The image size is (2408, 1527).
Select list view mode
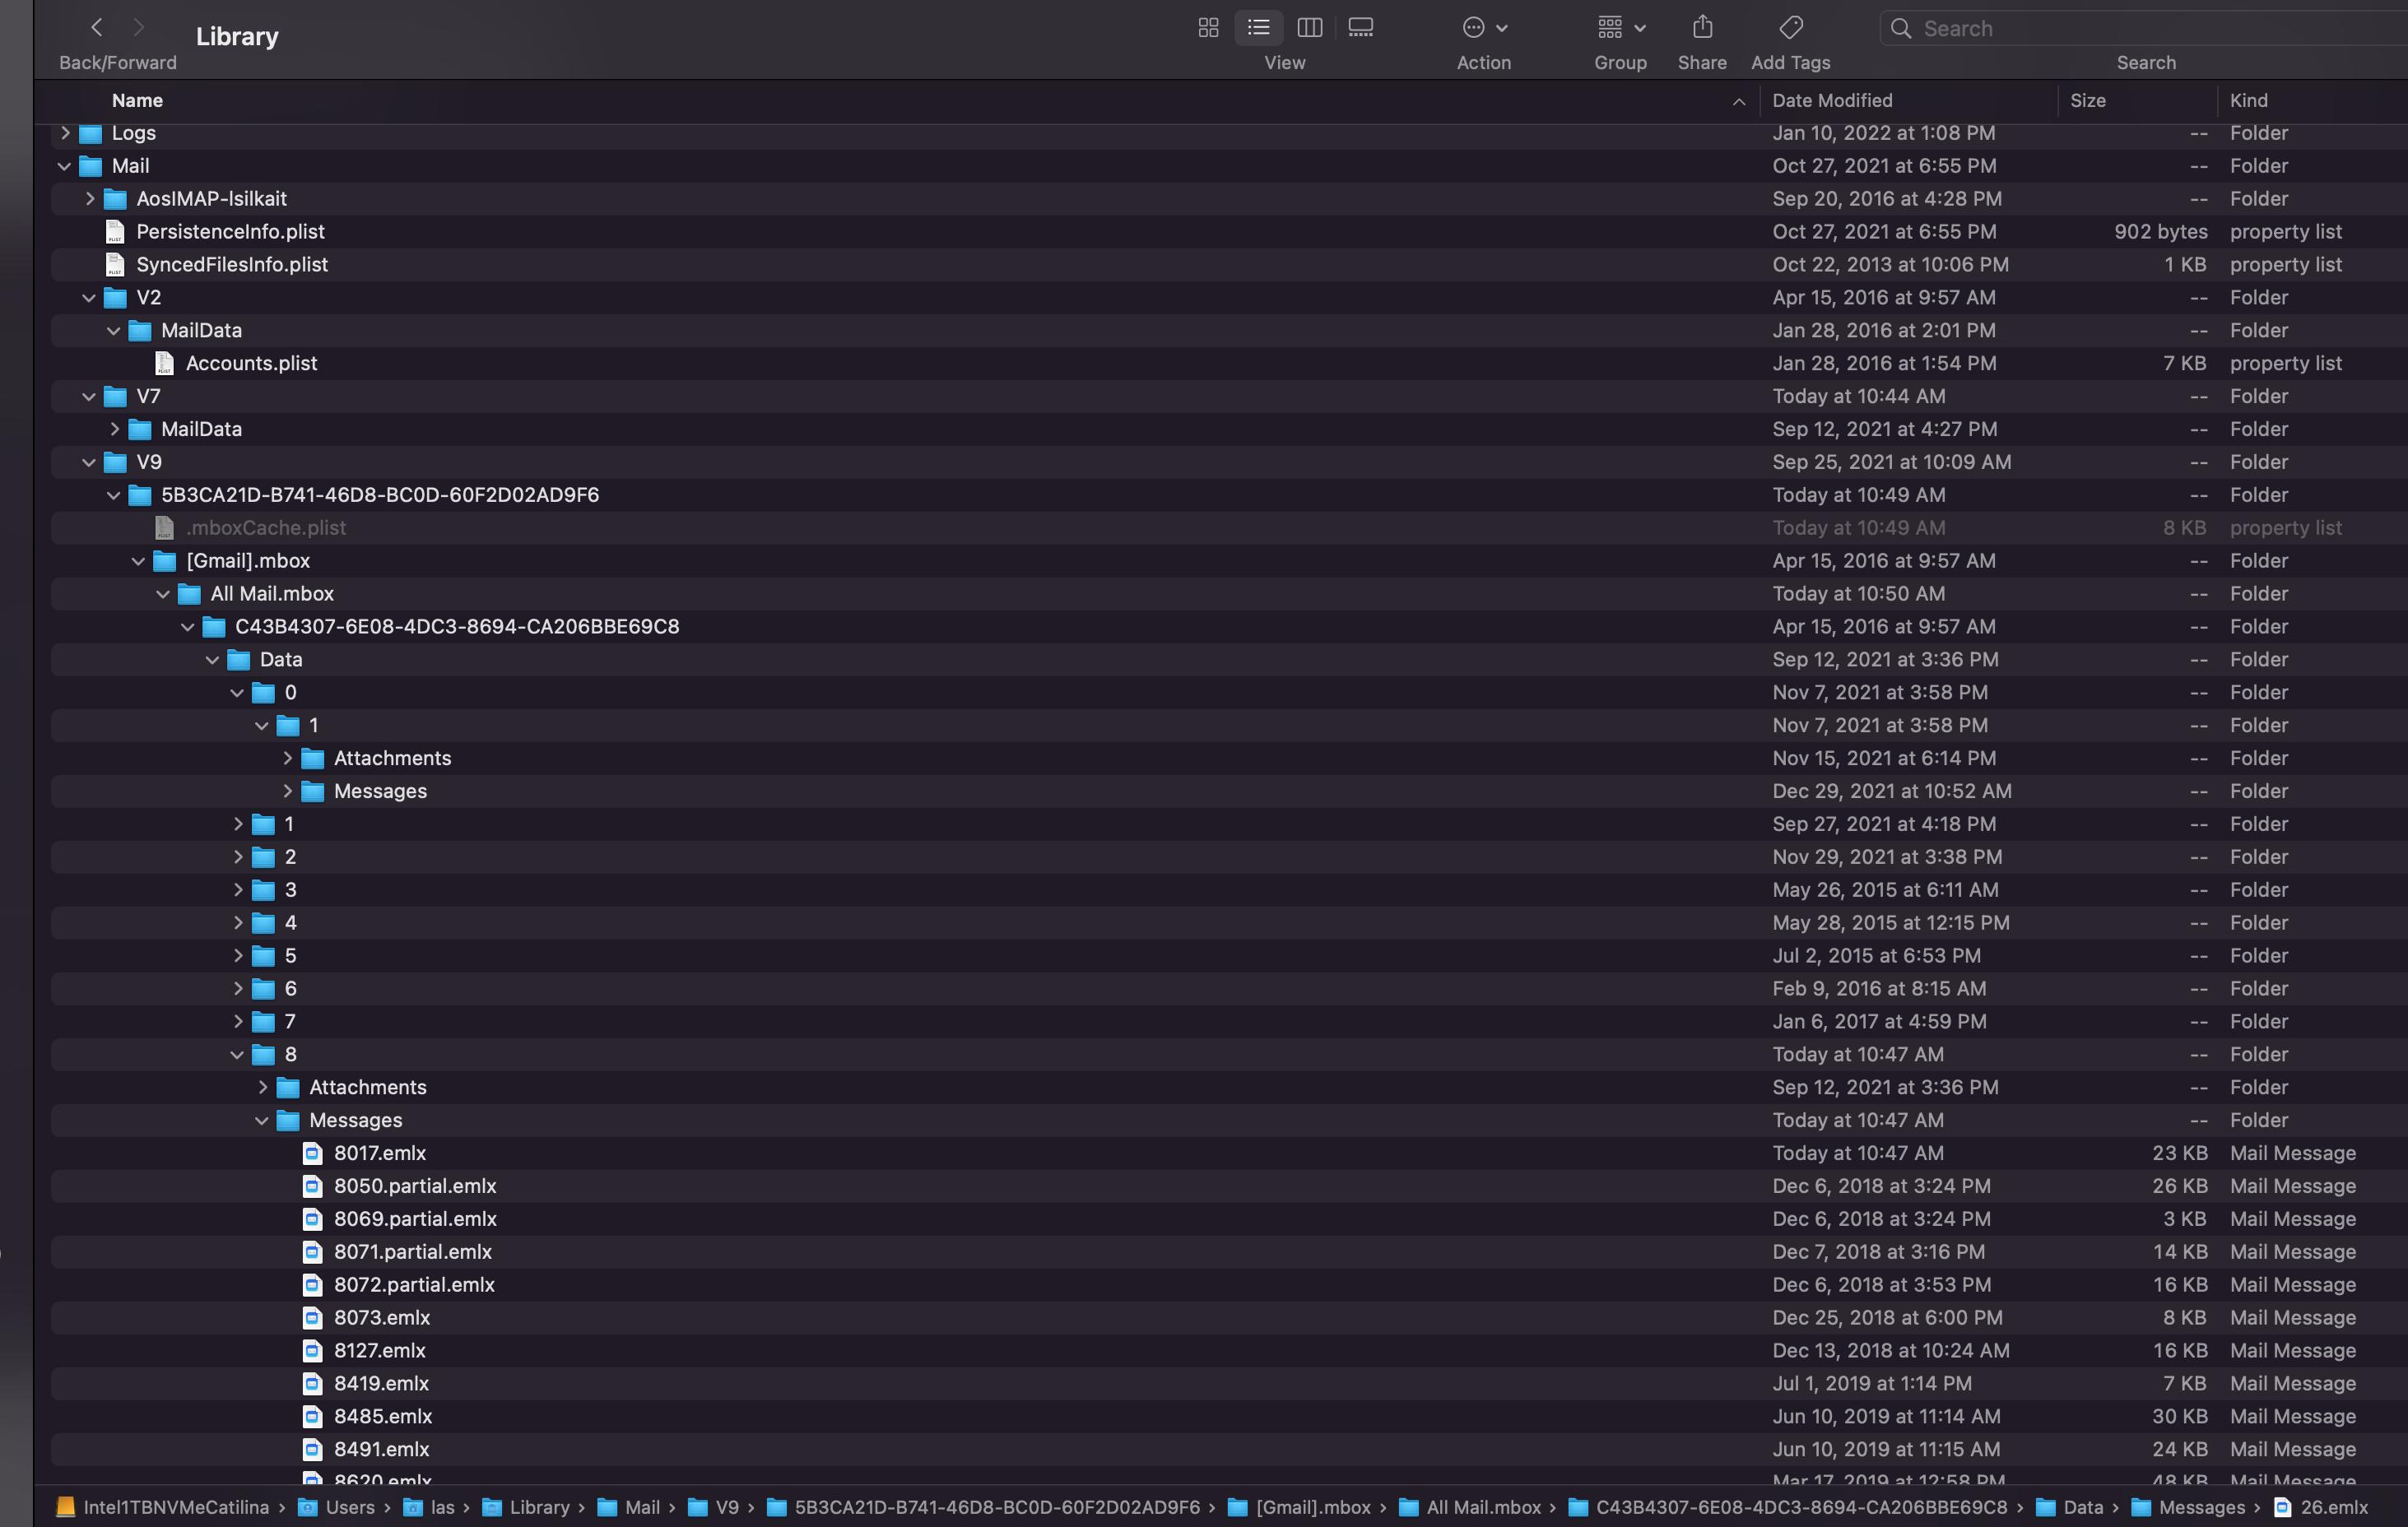1258,28
